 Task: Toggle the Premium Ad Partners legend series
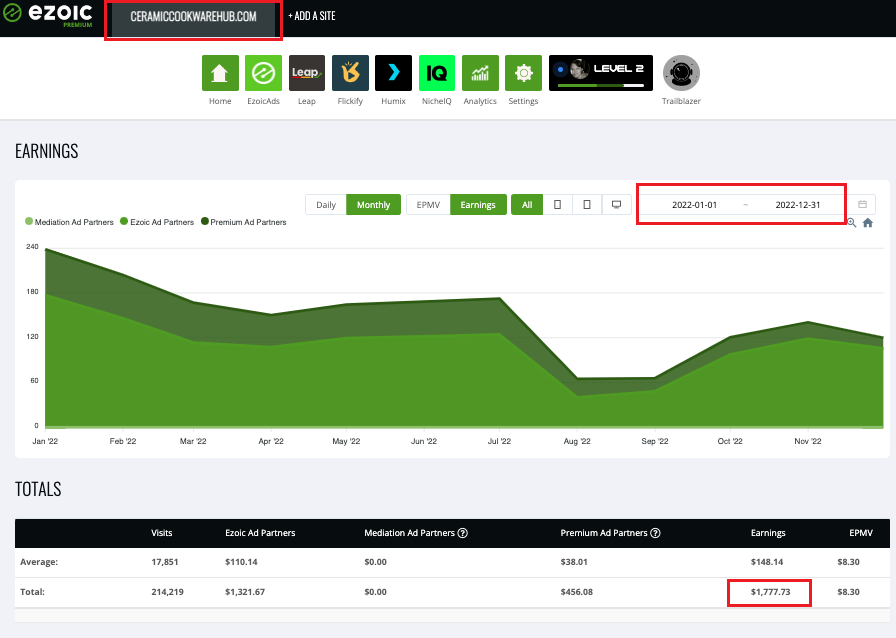click(x=243, y=222)
